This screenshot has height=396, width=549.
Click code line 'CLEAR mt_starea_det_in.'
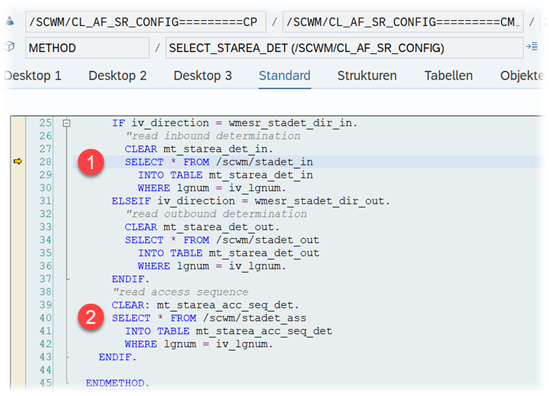pos(199,149)
